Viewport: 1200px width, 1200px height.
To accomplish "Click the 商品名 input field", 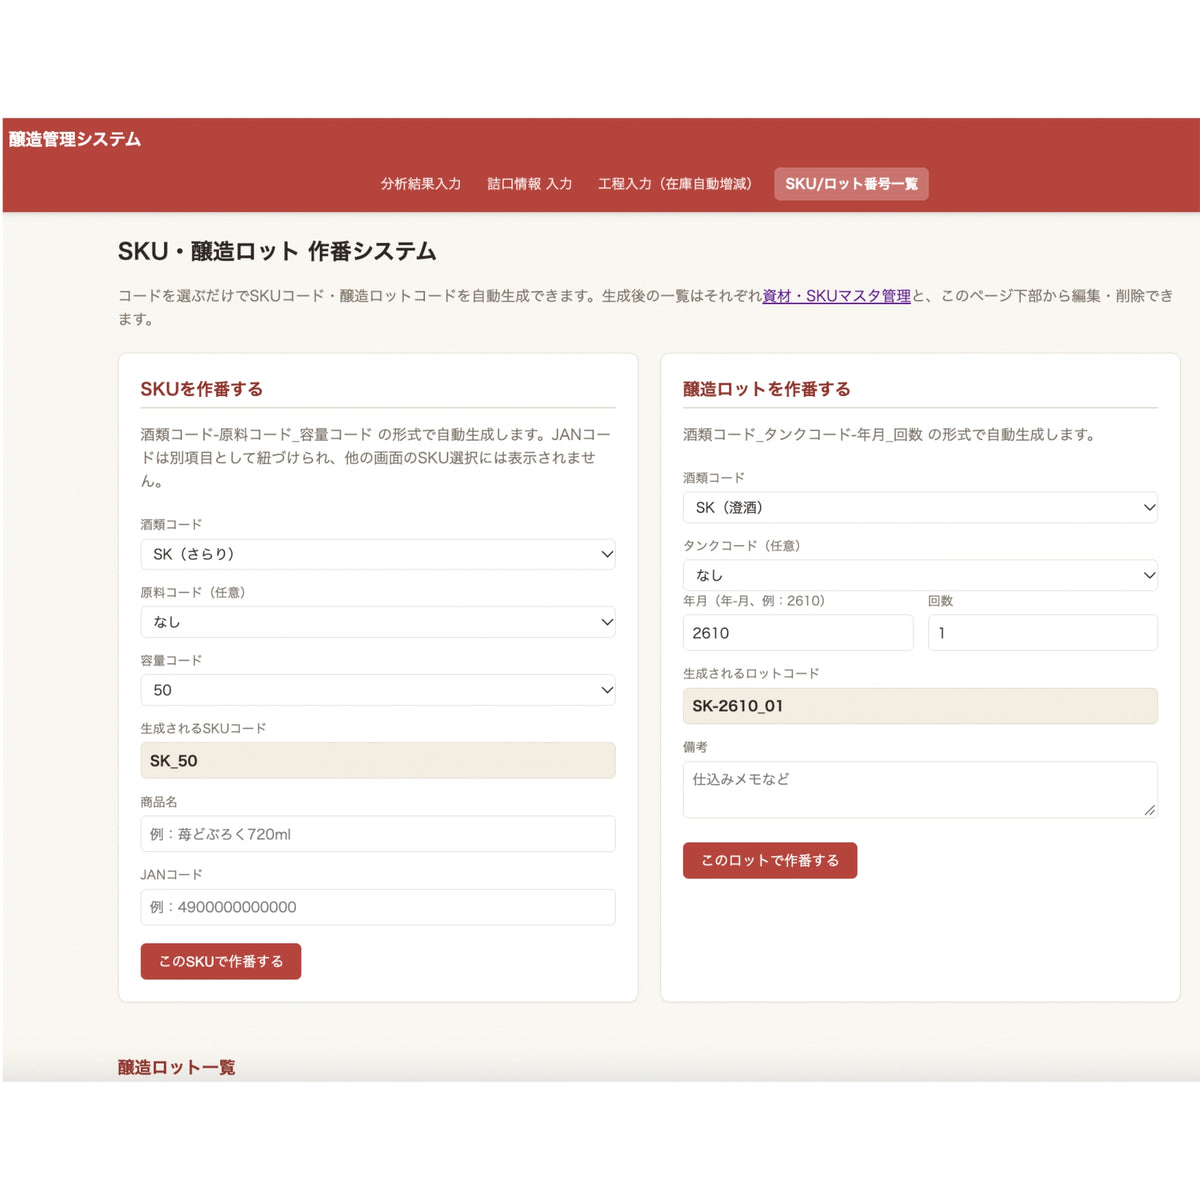I will [378, 834].
